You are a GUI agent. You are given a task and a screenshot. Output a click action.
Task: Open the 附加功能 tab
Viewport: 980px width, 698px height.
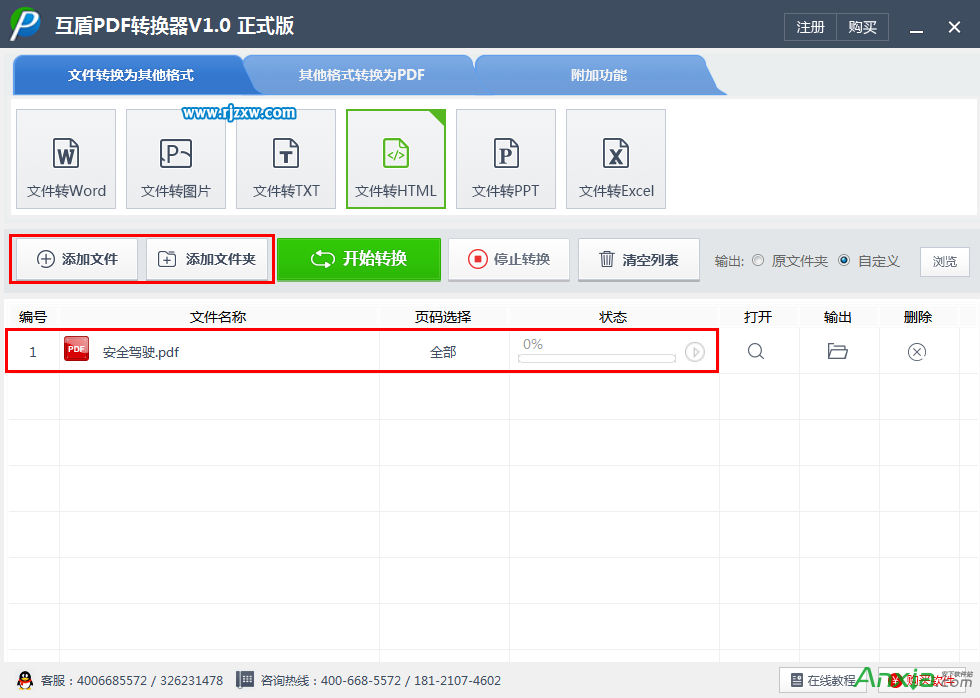pyautogui.click(x=598, y=75)
